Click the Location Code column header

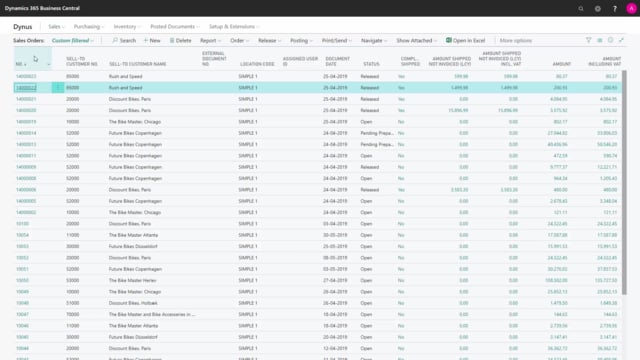click(x=257, y=64)
